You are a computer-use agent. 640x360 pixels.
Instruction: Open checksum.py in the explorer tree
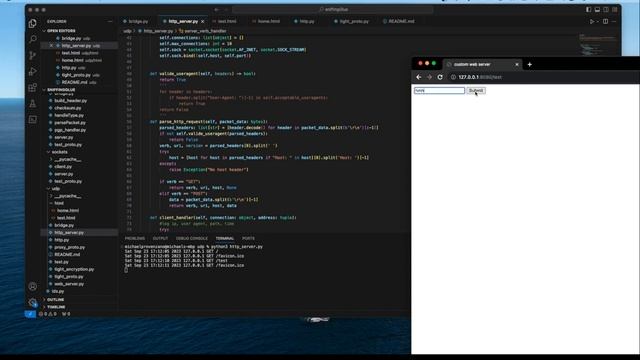click(68, 108)
